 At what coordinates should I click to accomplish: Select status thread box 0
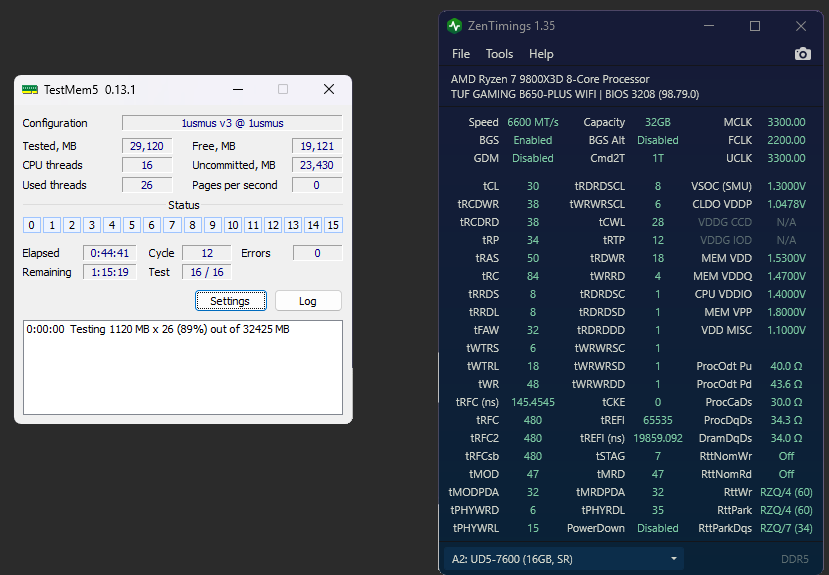pyautogui.click(x=32, y=225)
